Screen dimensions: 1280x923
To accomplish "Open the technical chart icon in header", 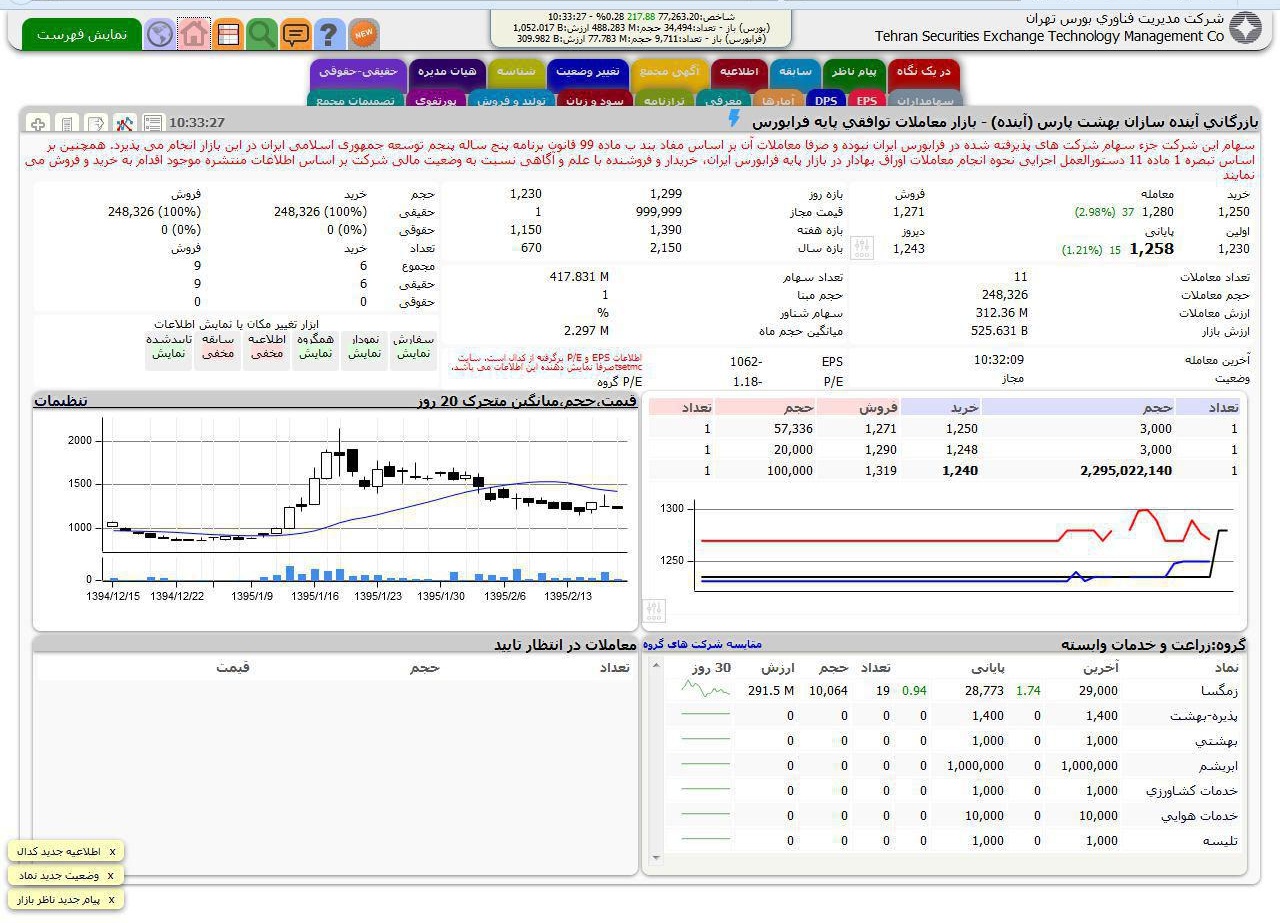I will pyautogui.click(x=125, y=124).
